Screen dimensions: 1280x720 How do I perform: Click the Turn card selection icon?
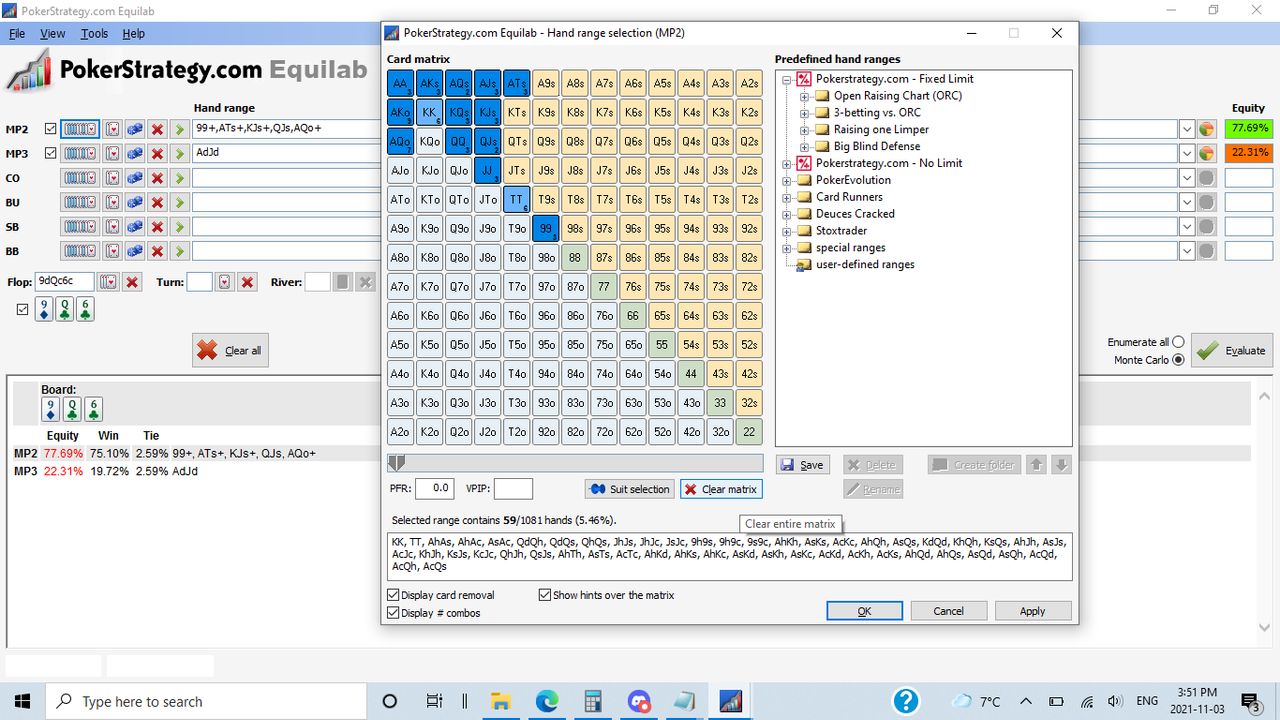[x=224, y=282]
